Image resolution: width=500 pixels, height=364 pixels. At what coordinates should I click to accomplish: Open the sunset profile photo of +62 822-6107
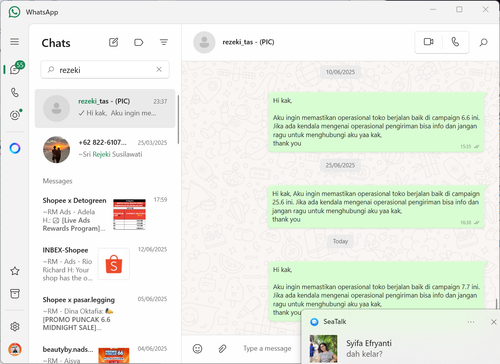(57, 149)
